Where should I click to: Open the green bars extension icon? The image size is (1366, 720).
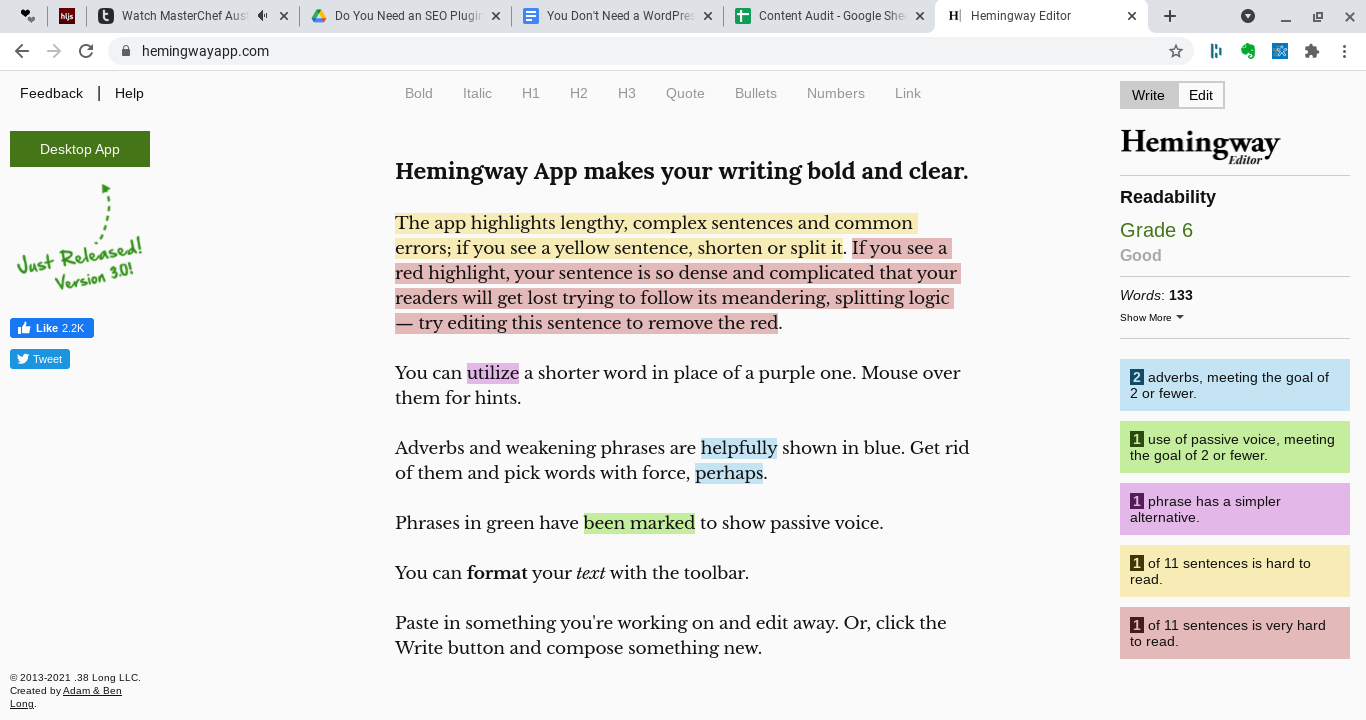pyautogui.click(x=1216, y=51)
